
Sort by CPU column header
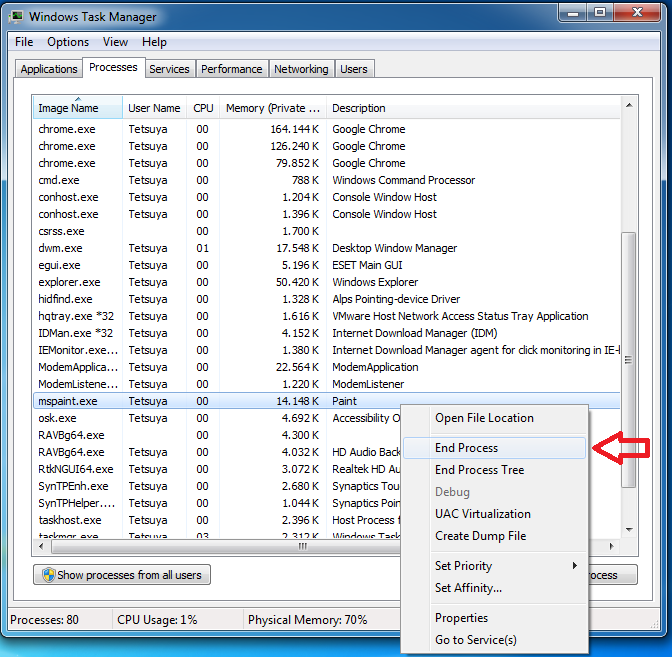coord(203,108)
